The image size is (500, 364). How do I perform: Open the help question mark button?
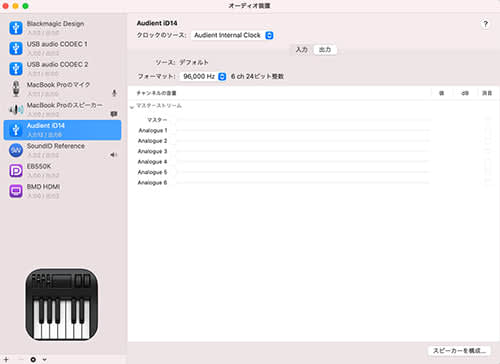[x=485, y=24]
